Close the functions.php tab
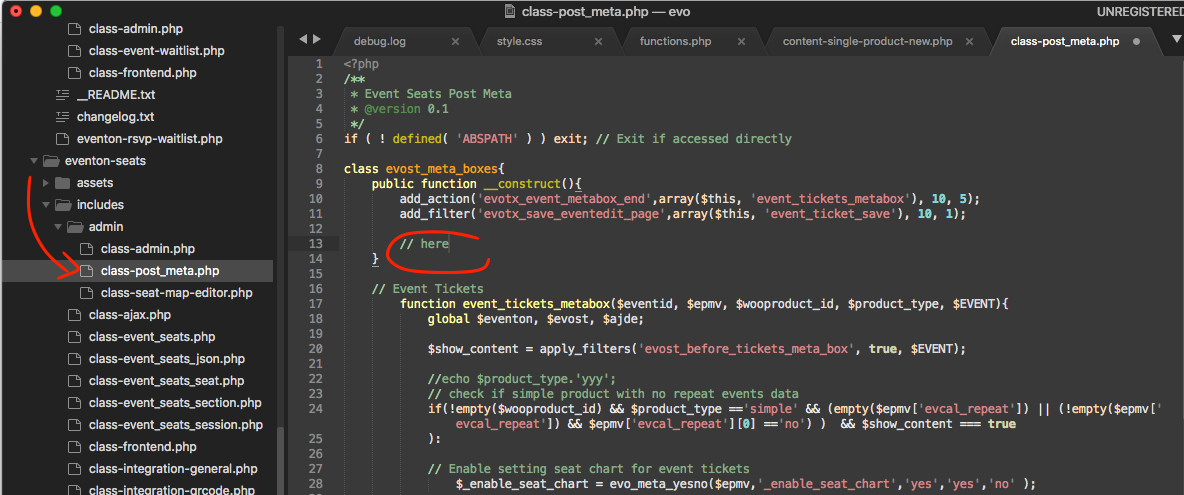1184x495 pixels. coord(741,42)
